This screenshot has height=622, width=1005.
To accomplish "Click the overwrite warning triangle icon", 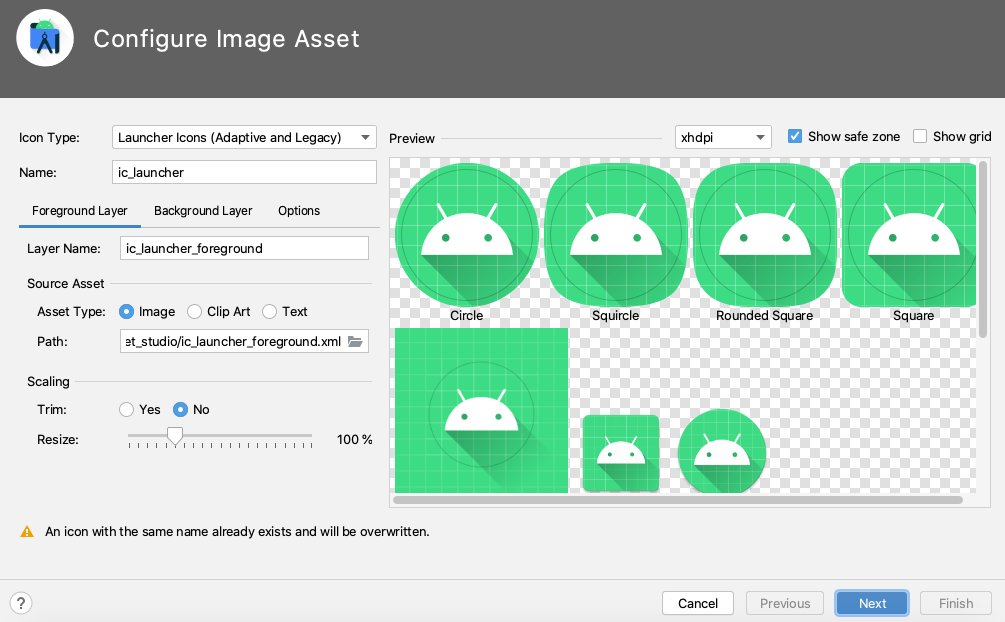I will [x=27, y=532].
